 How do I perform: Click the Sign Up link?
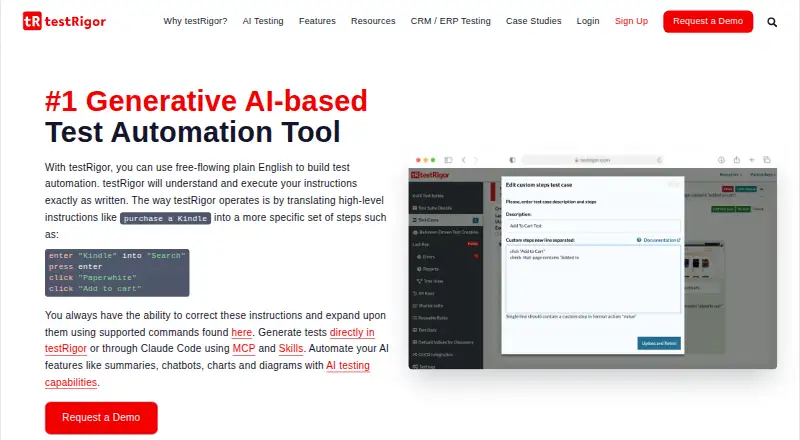click(631, 21)
